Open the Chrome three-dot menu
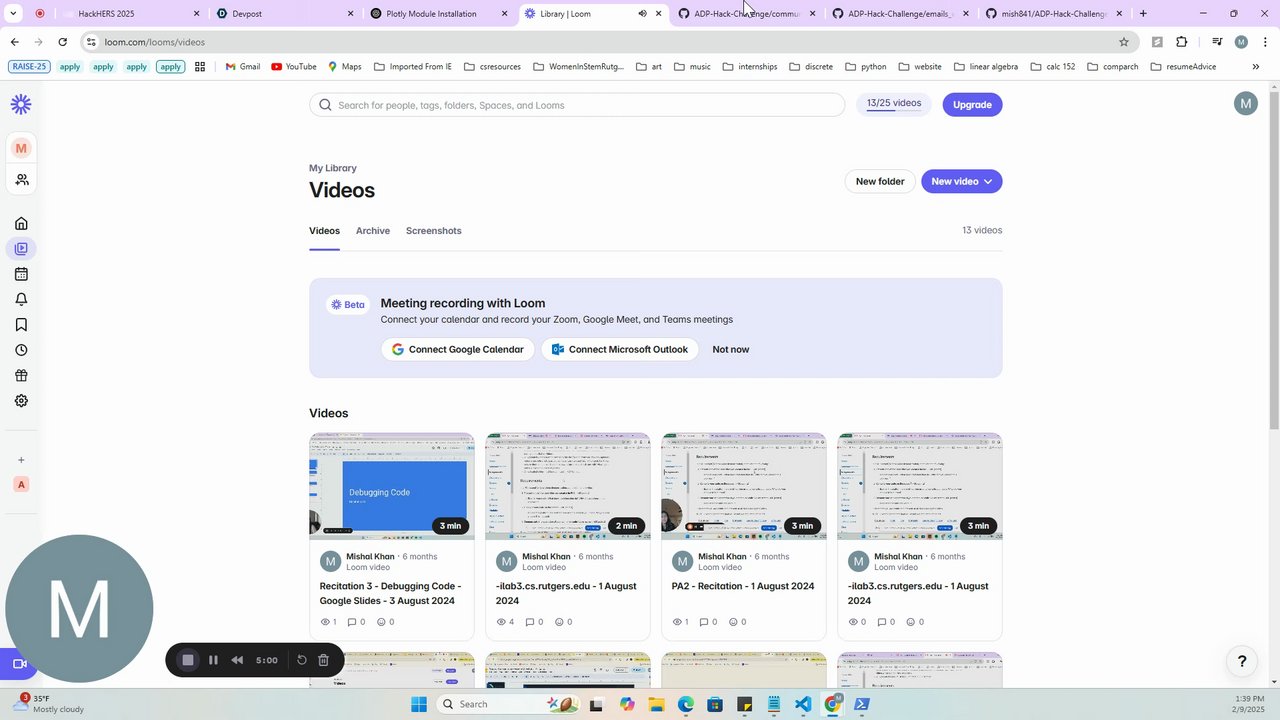The image size is (1280, 720). point(1264,42)
